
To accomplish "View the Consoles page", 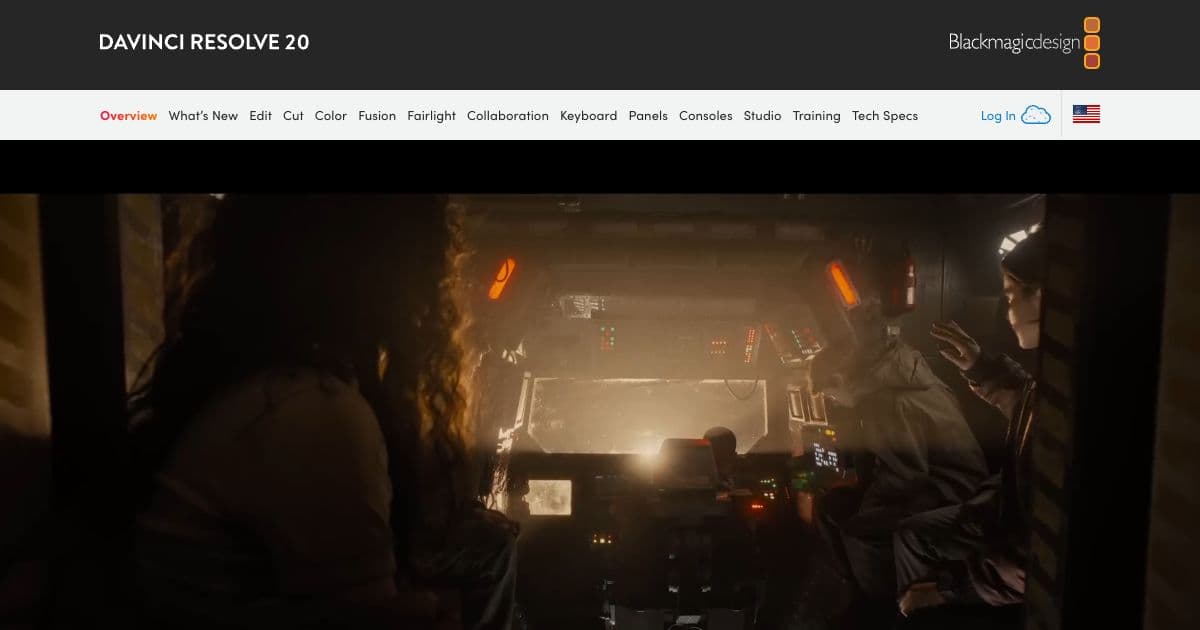I will (x=706, y=115).
